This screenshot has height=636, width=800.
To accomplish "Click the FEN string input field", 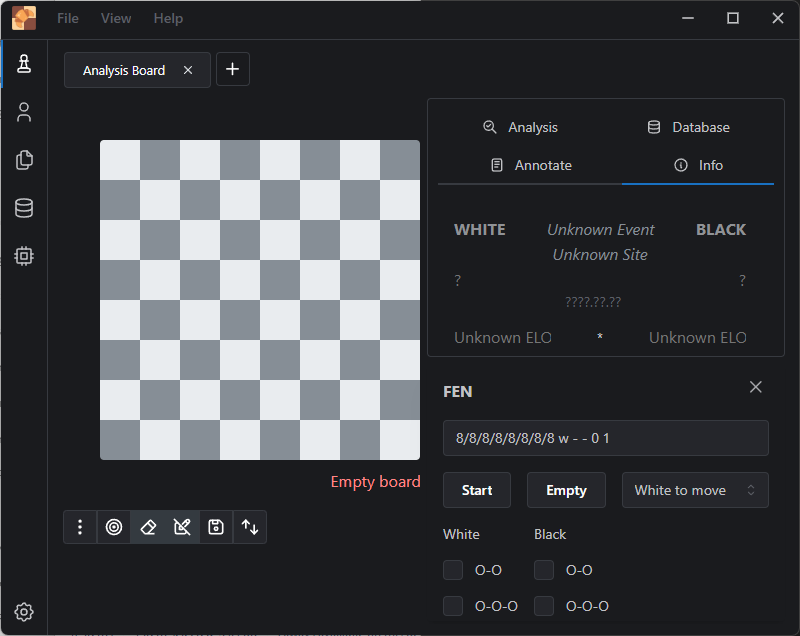I will pyautogui.click(x=606, y=438).
